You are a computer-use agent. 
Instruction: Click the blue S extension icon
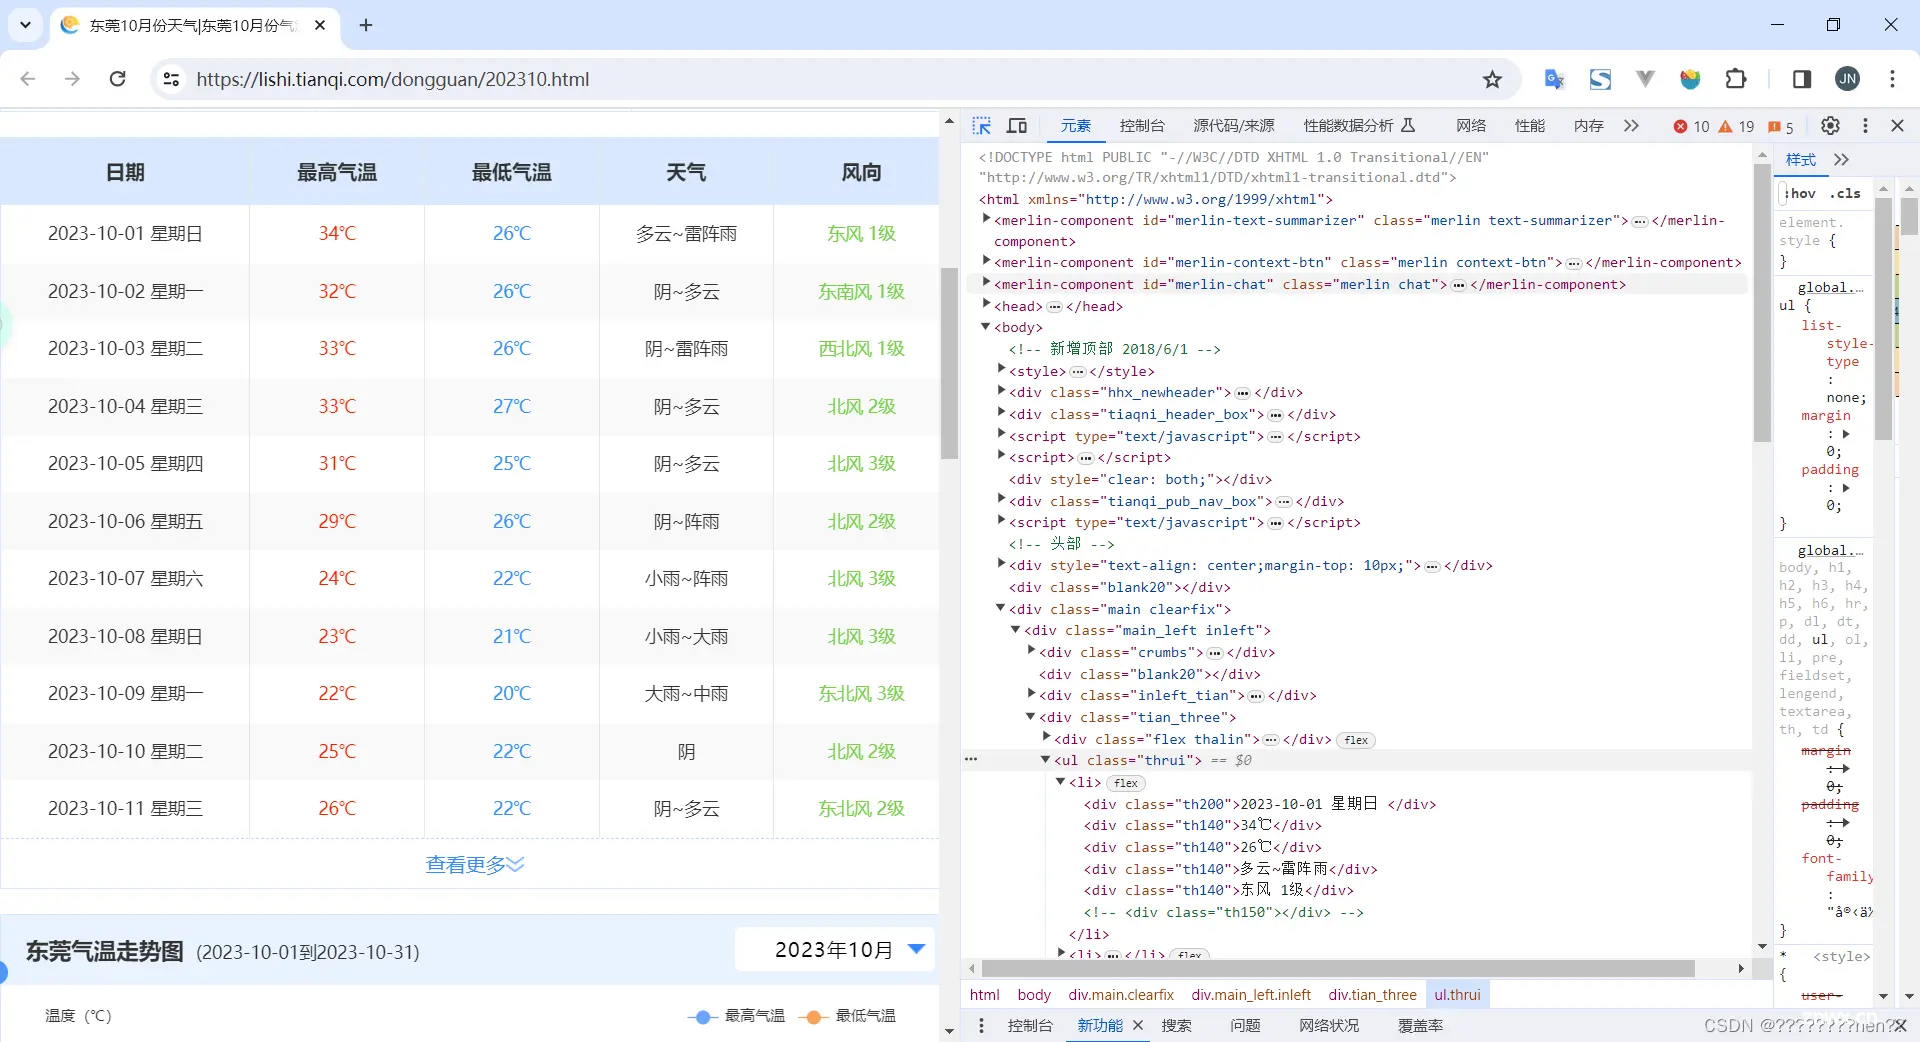pos(1600,79)
